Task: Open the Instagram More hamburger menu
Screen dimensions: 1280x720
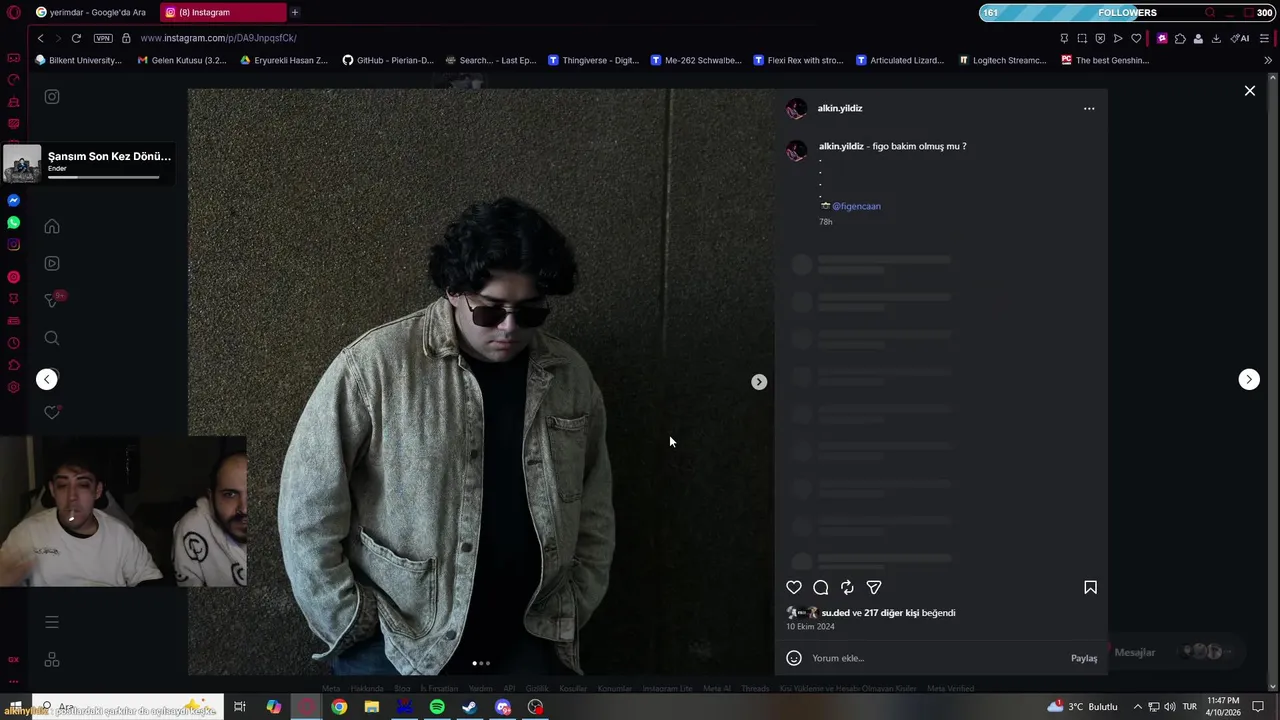Action: pos(52,622)
